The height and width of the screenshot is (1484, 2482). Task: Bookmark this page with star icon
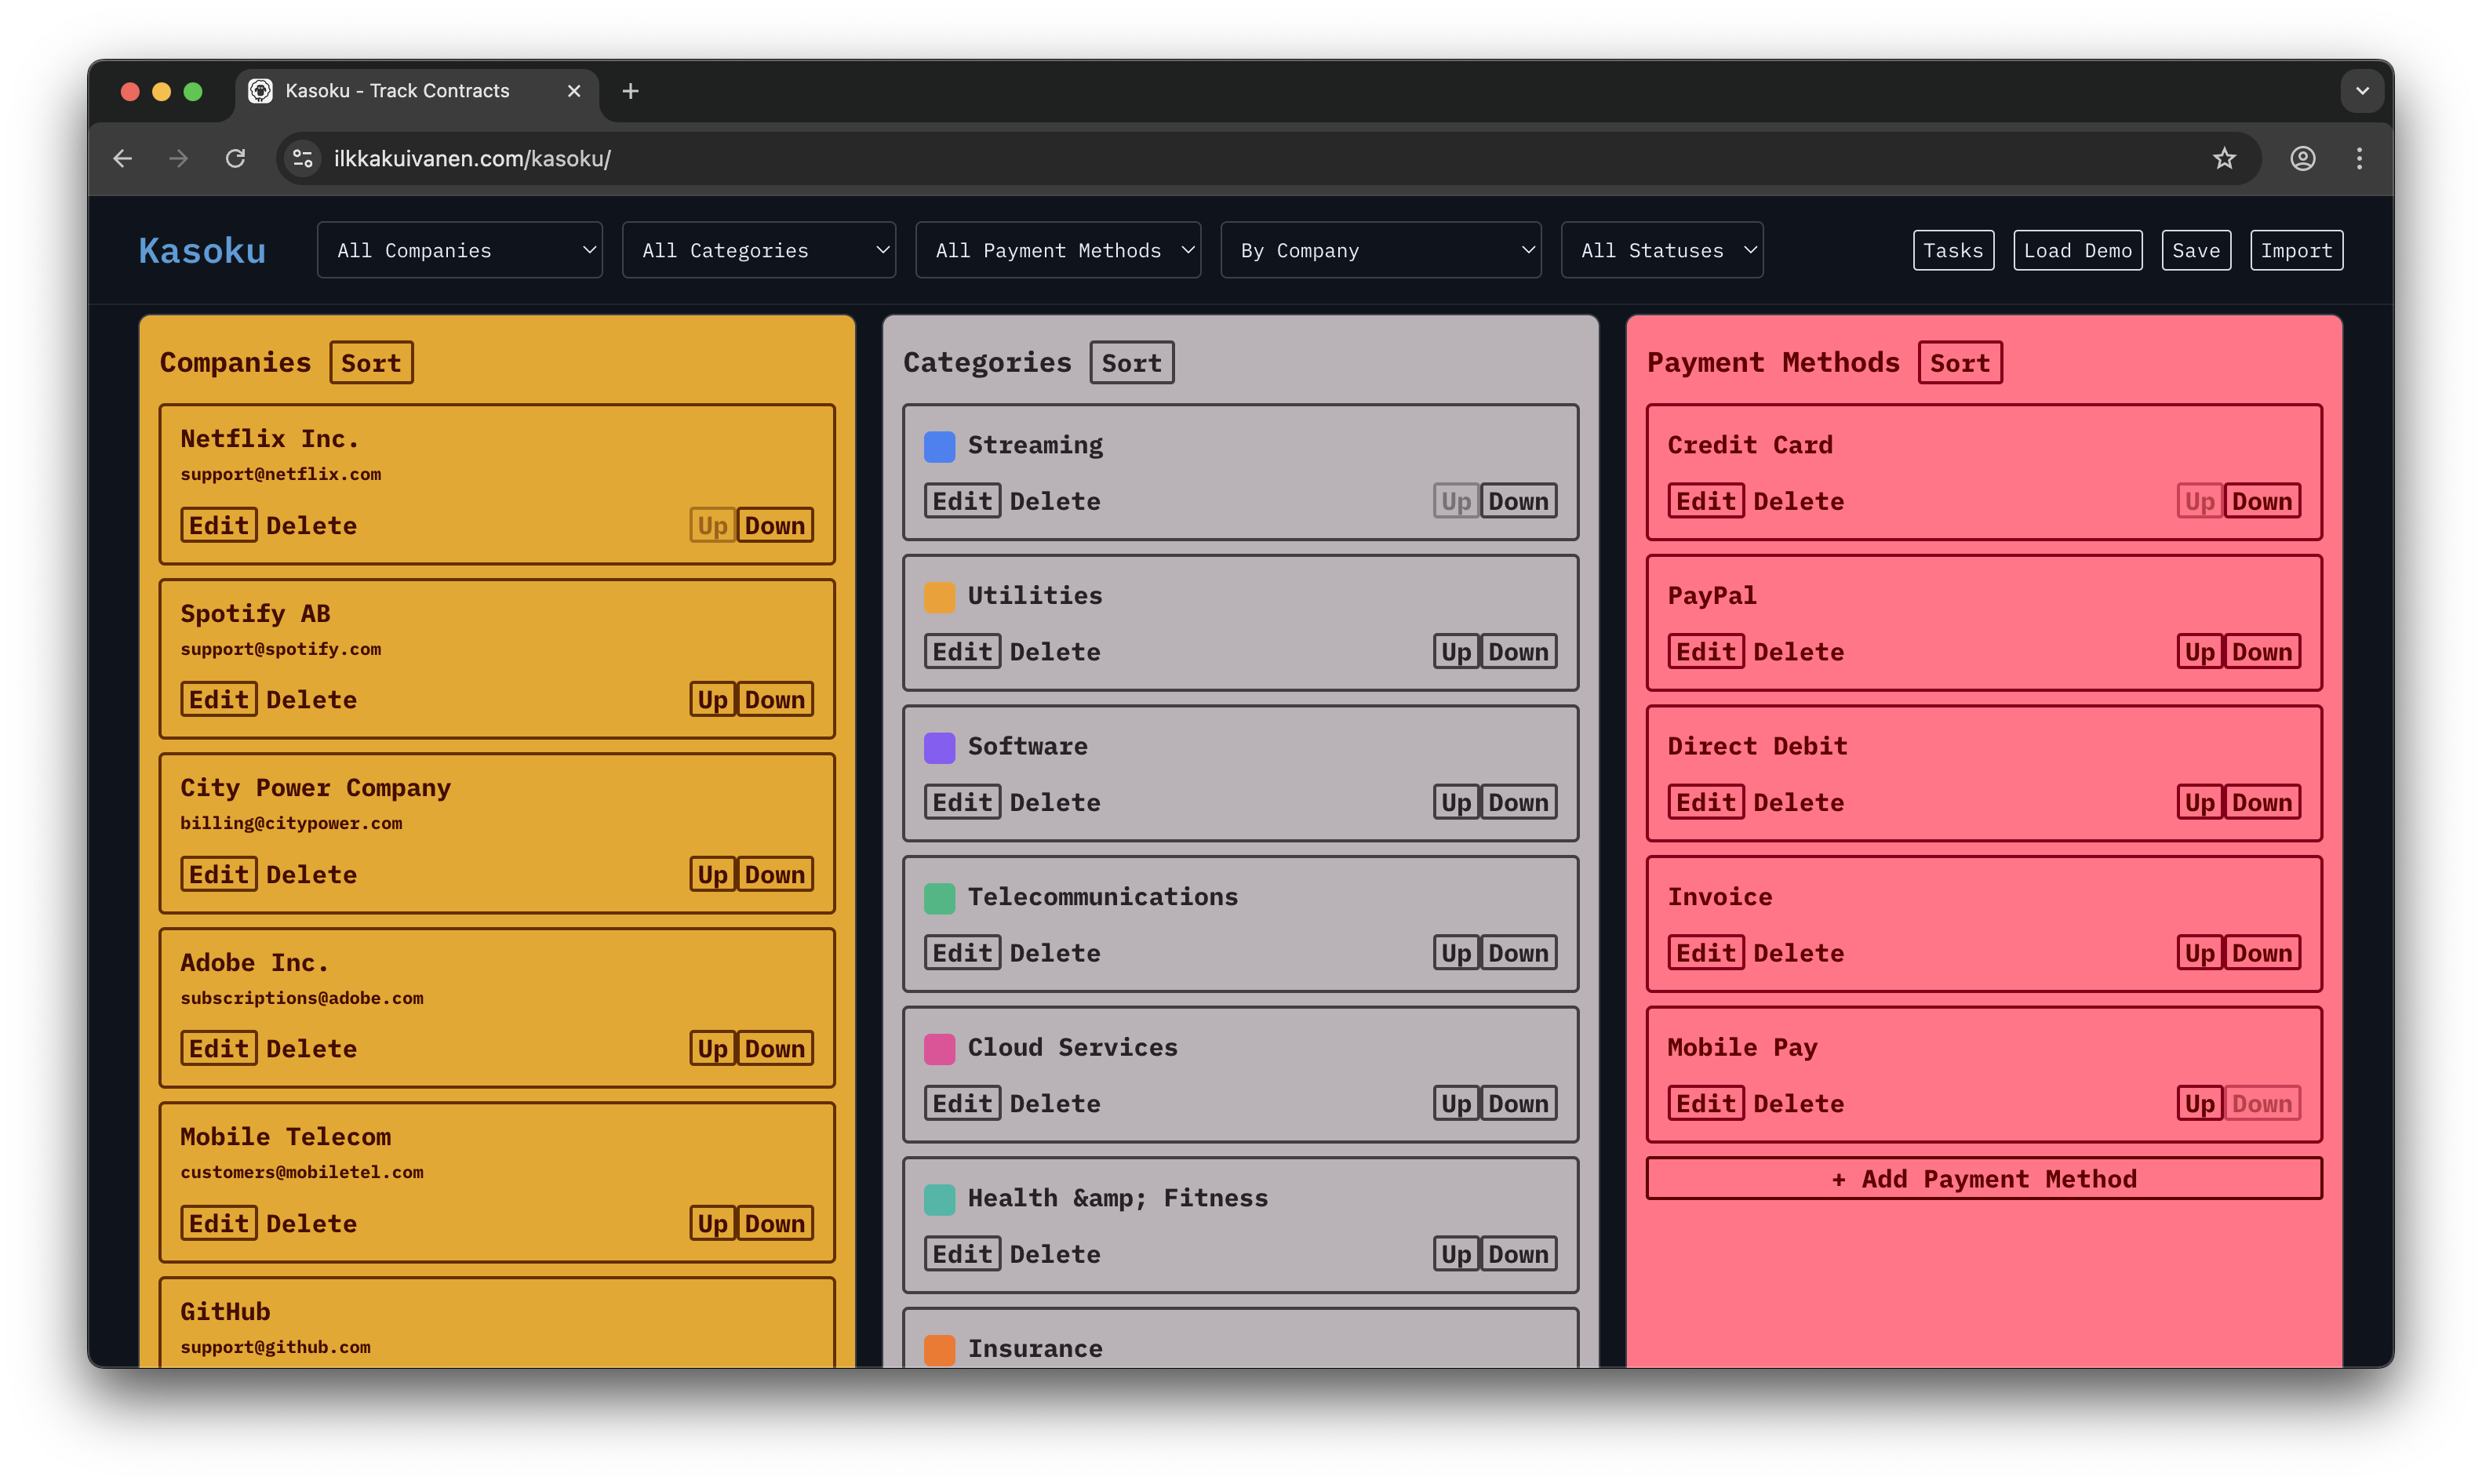click(2223, 158)
